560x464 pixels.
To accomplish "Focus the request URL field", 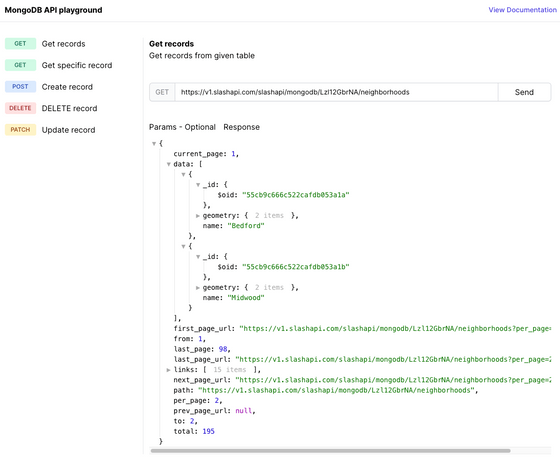I will [336, 92].
